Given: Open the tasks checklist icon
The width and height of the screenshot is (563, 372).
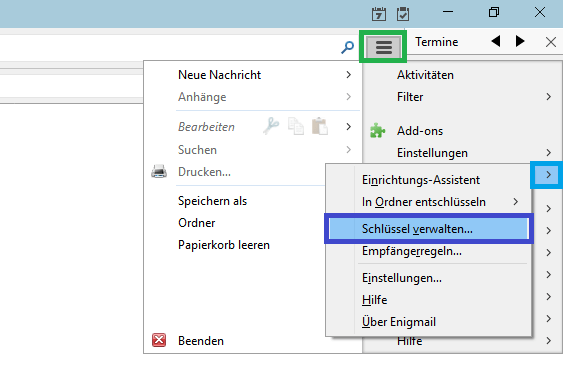Looking at the screenshot, I should click(x=403, y=14).
